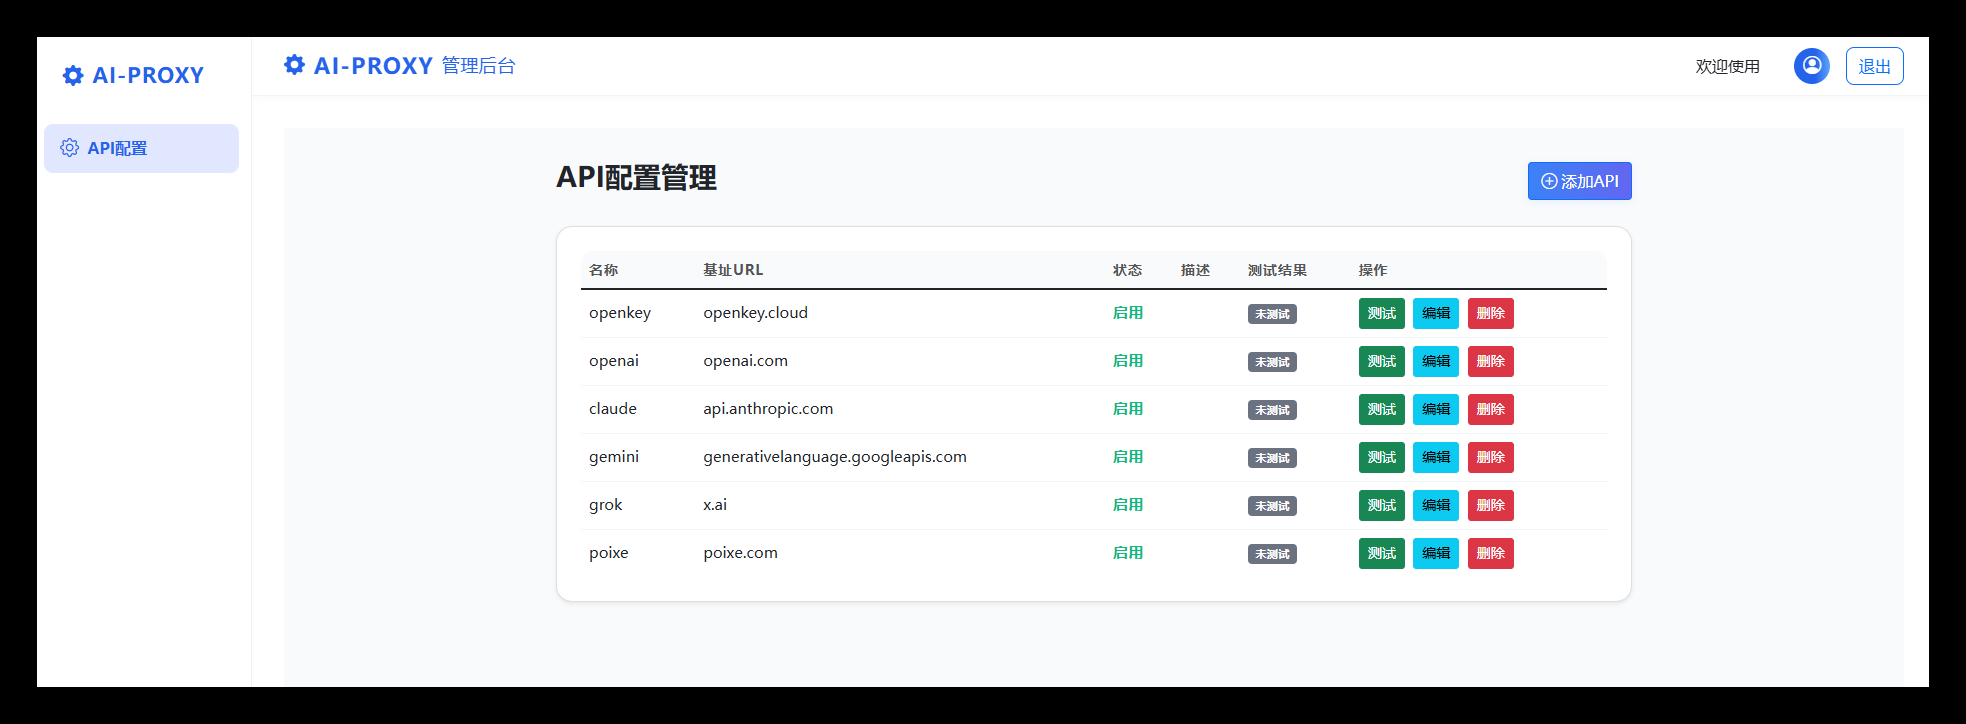Click the 启用 status in openkey row

[x=1128, y=313]
